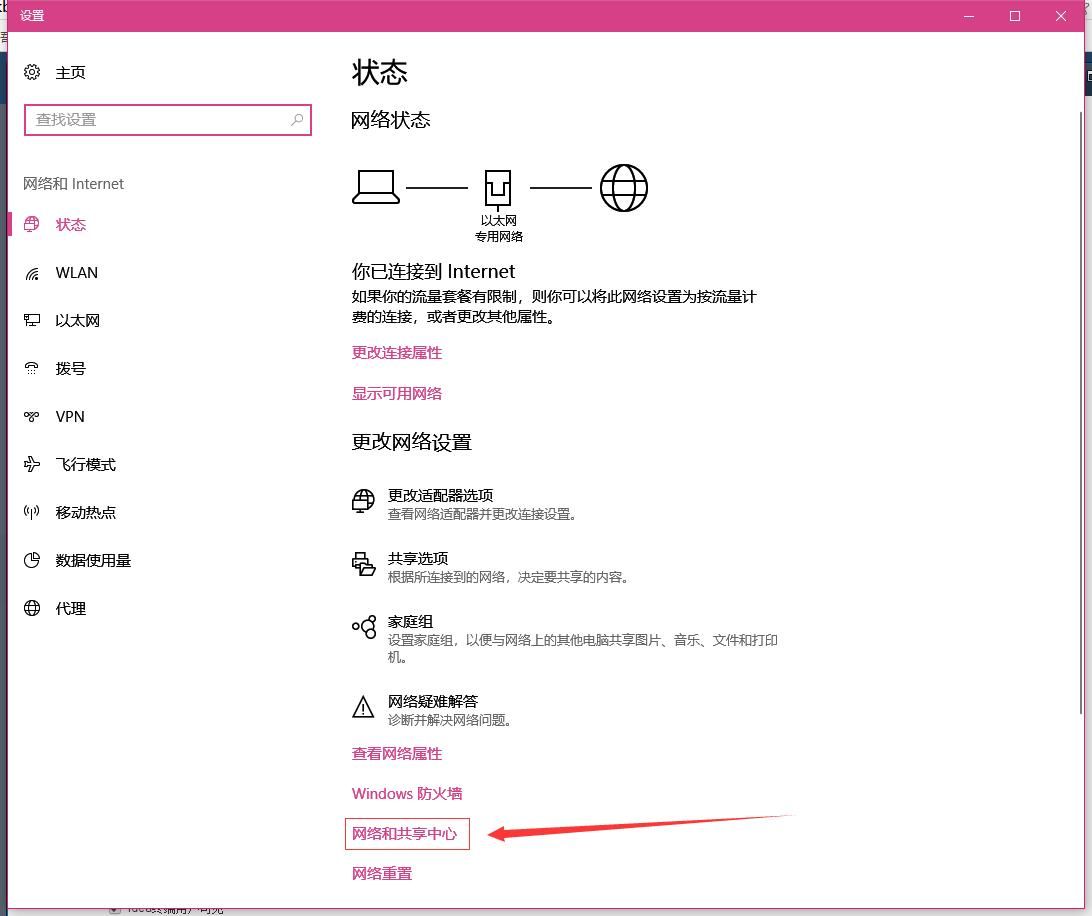Click the Home gear icon in sidebar
This screenshot has width=1092, height=916.
pyautogui.click(x=32, y=72)
